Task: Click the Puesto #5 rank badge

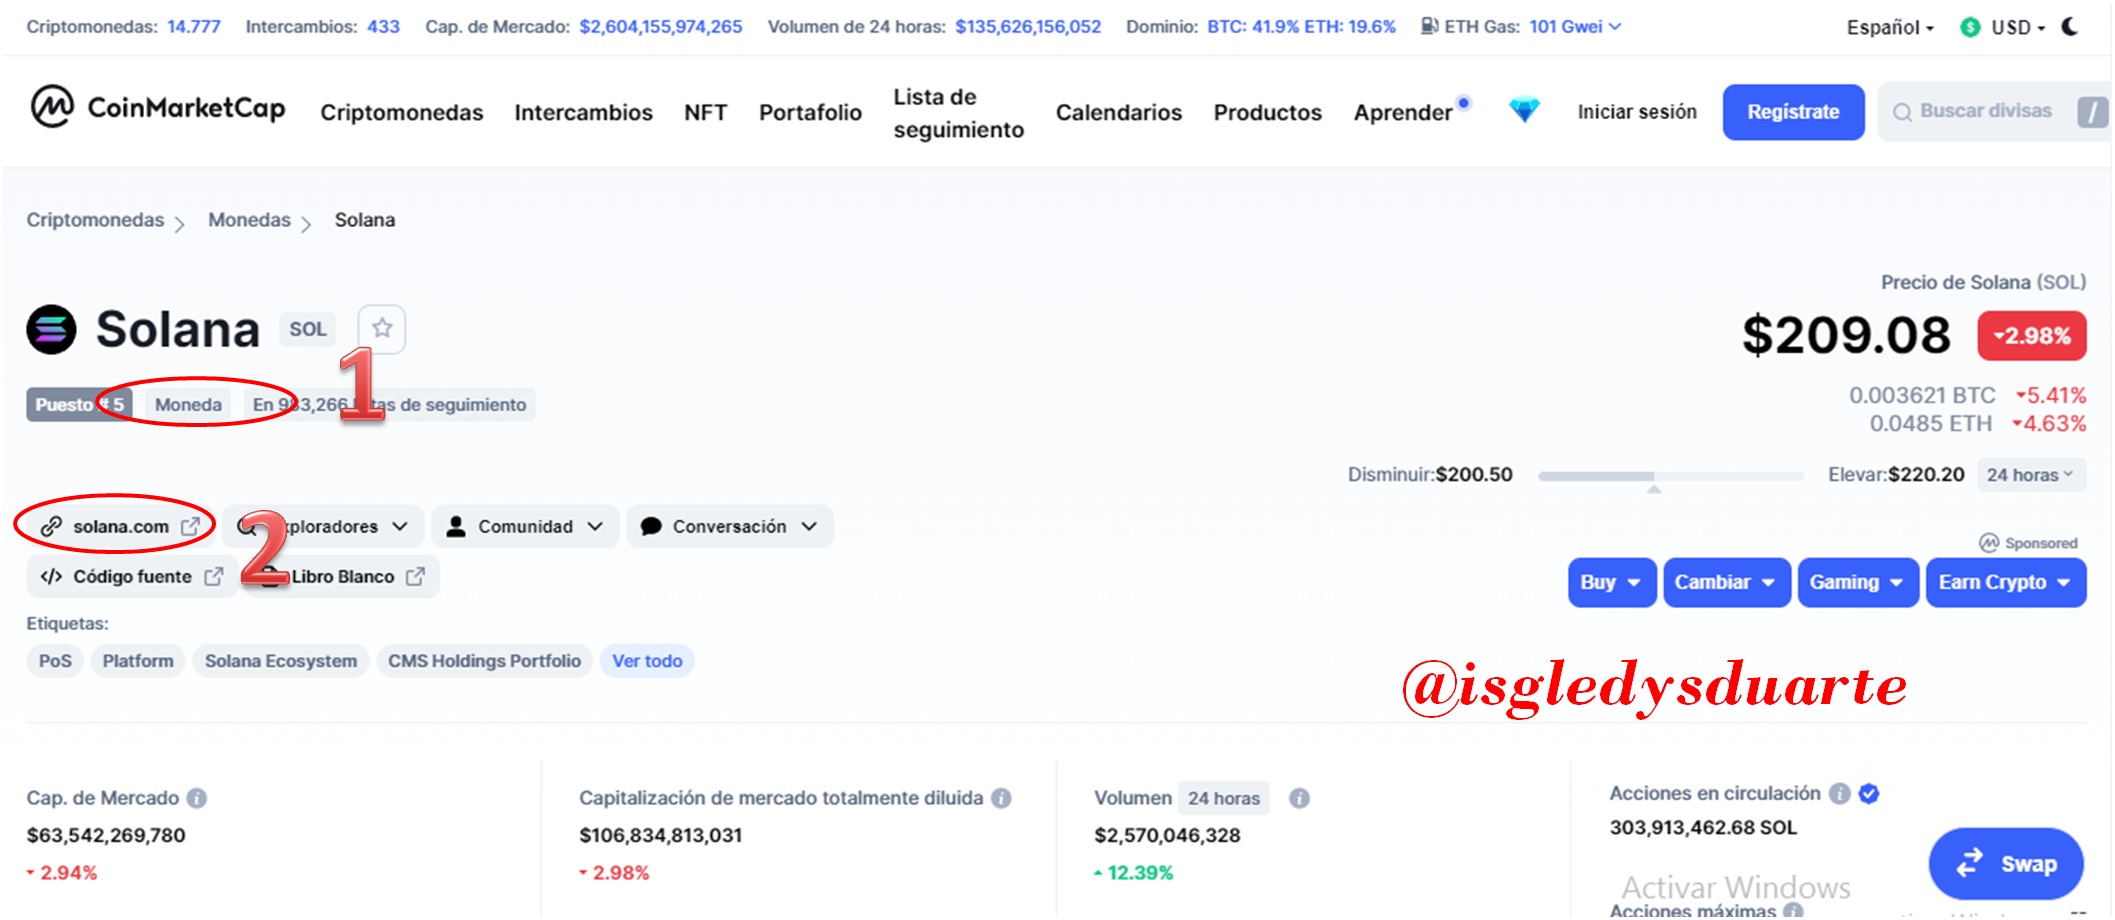Action: 79,405
